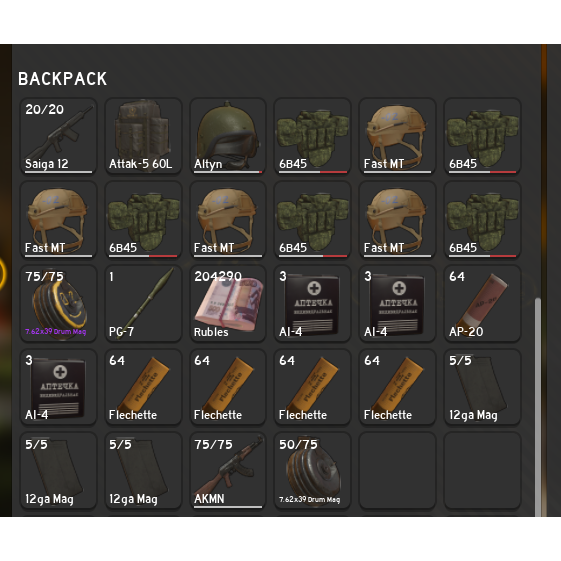Image resolution: width=561 pixels, height=561 pixels.
Task: Select the Altyn helmet
Action: pos(228,136)
